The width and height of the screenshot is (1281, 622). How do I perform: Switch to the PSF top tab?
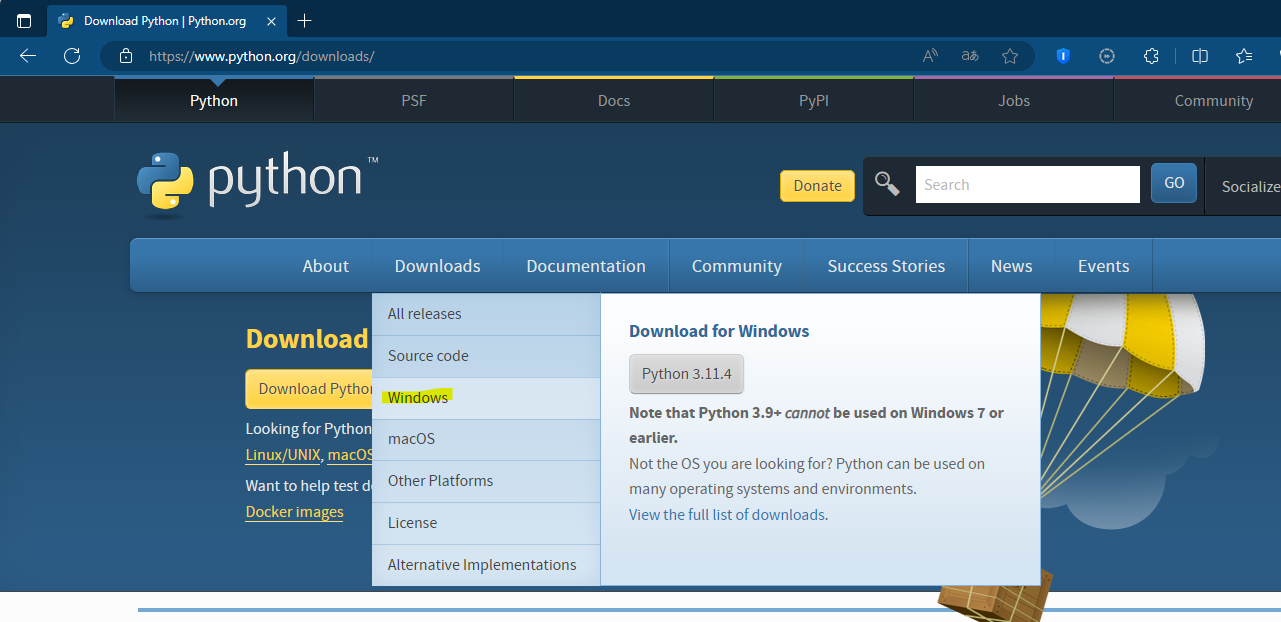tap(414, 100)
